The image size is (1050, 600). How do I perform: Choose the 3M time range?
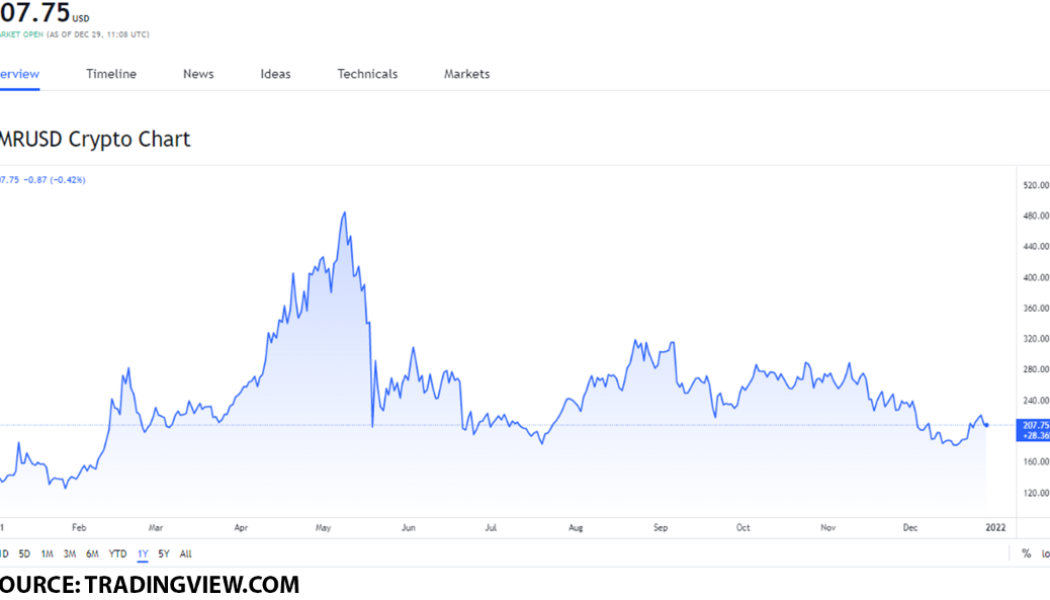69,554
